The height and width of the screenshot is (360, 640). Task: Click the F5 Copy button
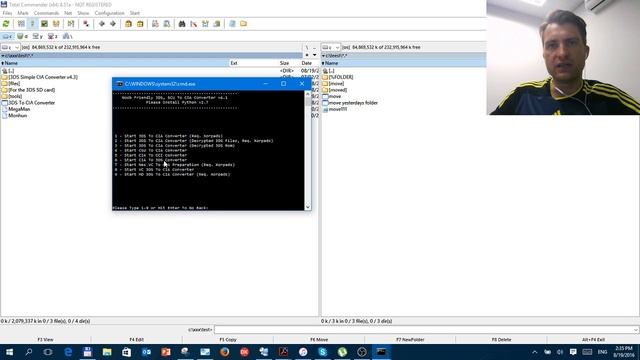pos(228,340)
